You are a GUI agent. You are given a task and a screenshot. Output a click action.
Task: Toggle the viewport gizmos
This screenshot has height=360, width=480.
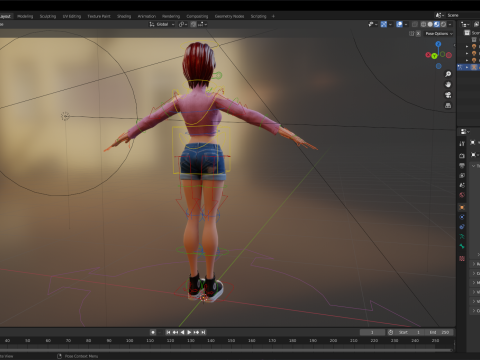point(384,24)
